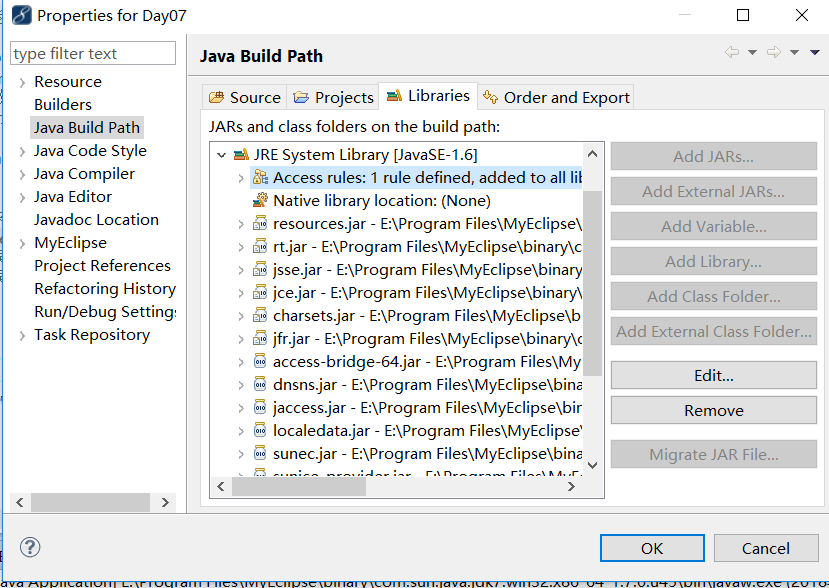This screenshot has height=588, width=829.
Task: Click the jsse.jar file icon
Action: pyautogui.click(x=260, y=270)
